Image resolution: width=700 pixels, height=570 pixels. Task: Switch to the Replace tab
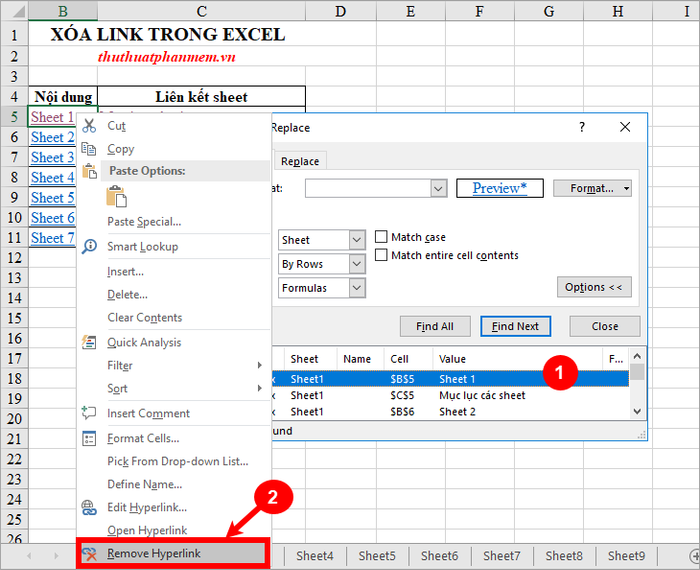coord(300,161)
